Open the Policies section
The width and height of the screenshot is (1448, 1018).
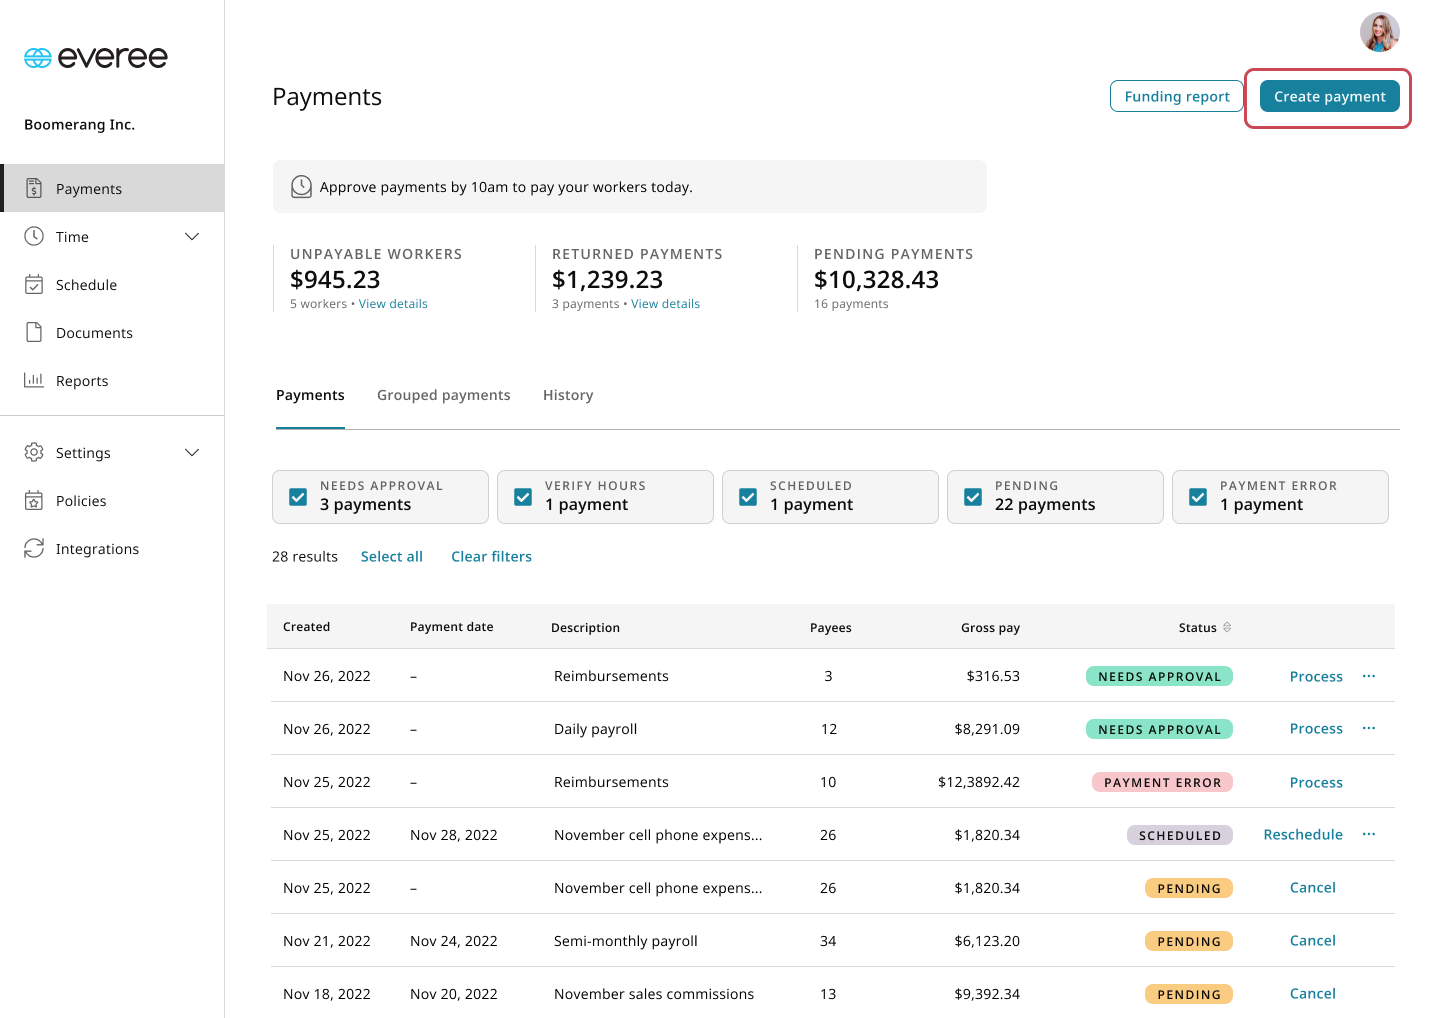pos(81,500)
